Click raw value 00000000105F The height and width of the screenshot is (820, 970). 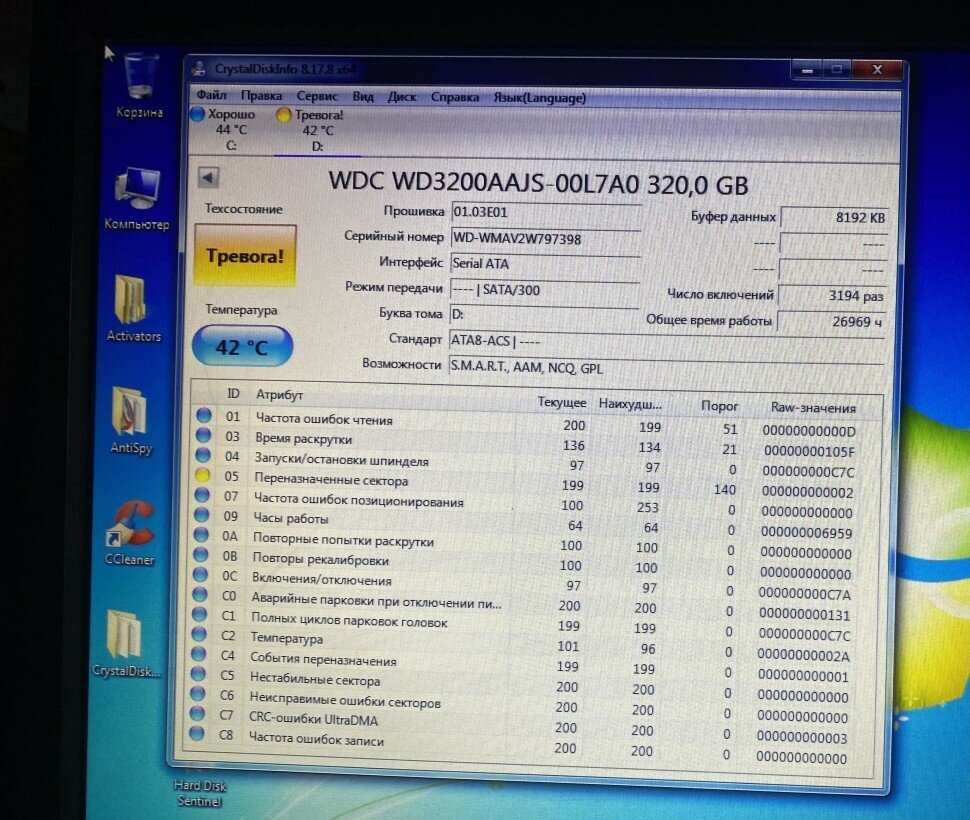(x=809, y=451)
